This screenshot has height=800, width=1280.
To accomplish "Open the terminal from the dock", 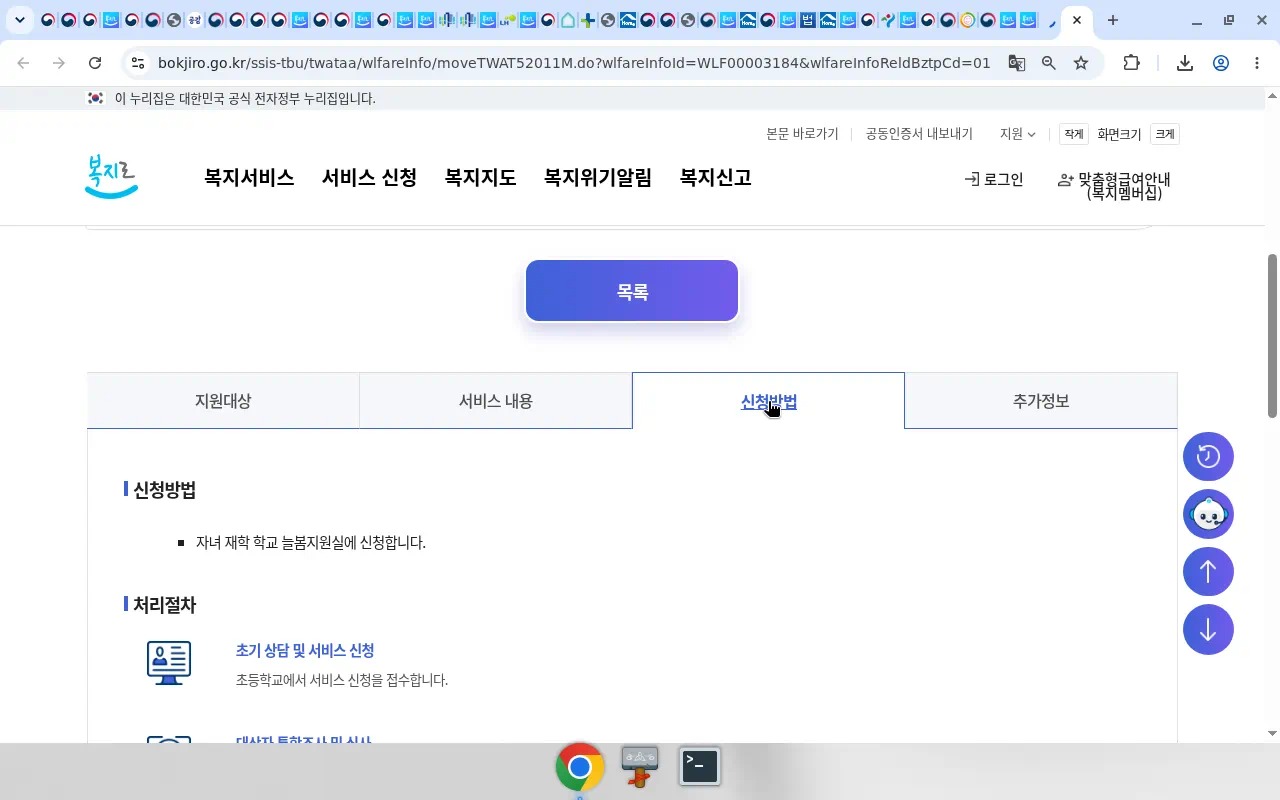I will (700, 766).
